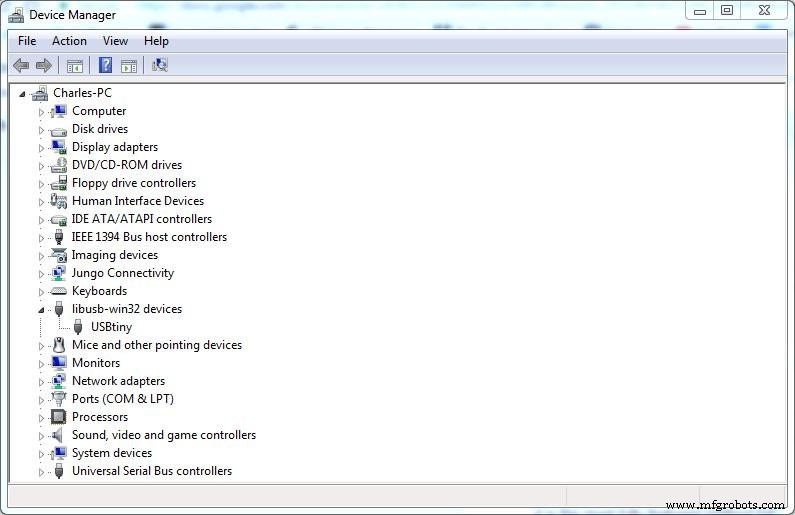Select Mice and other pointing devices label

pyautogui.click(x=157, y=345)
